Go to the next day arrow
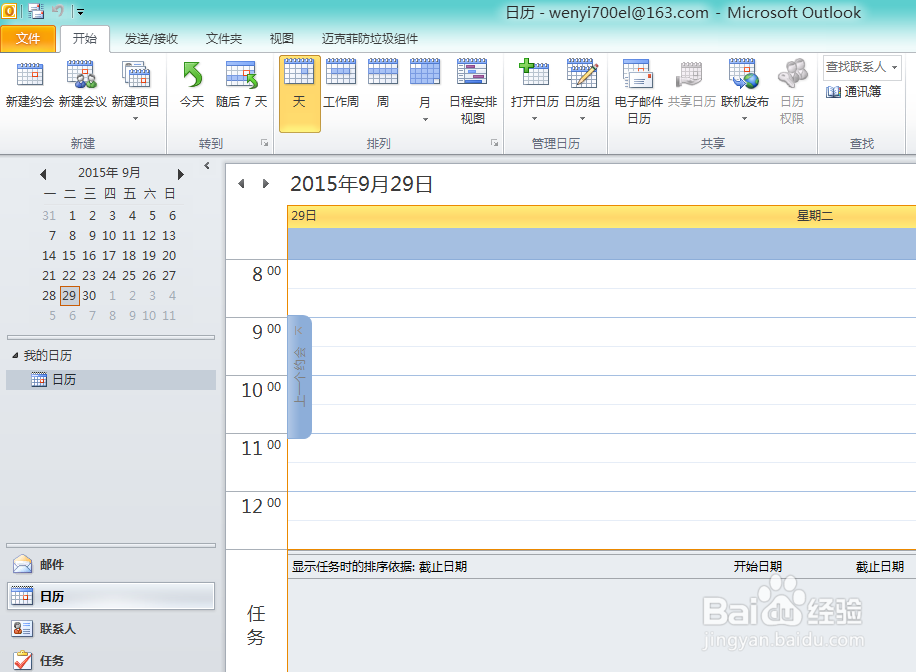The image size is (916, 672). pyautogui.click(x=266, y=183)
